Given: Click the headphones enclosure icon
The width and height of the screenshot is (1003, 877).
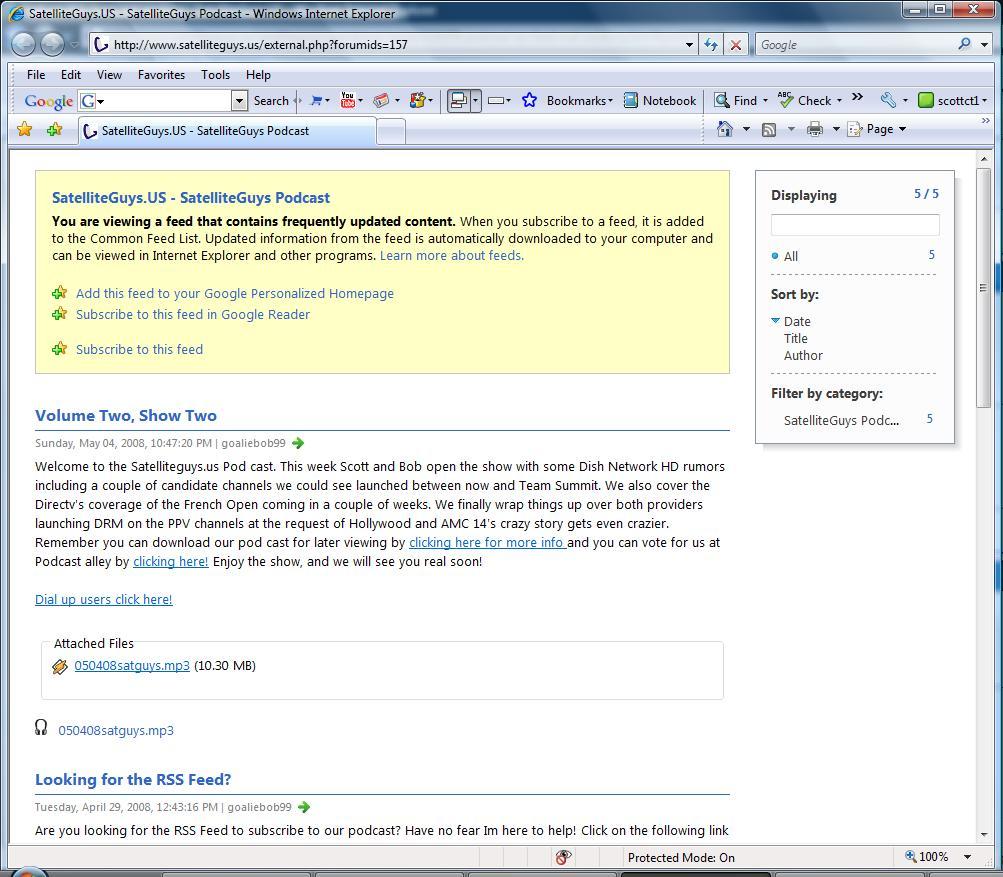Looking at the screenshot, I should point(41,728).
